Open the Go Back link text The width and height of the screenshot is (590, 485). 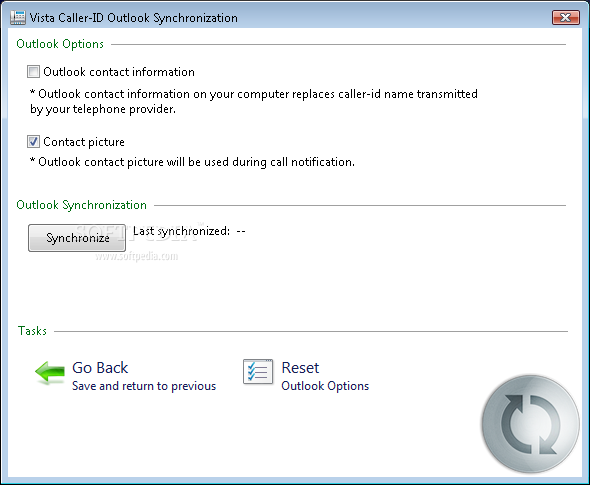click(100, 368)
